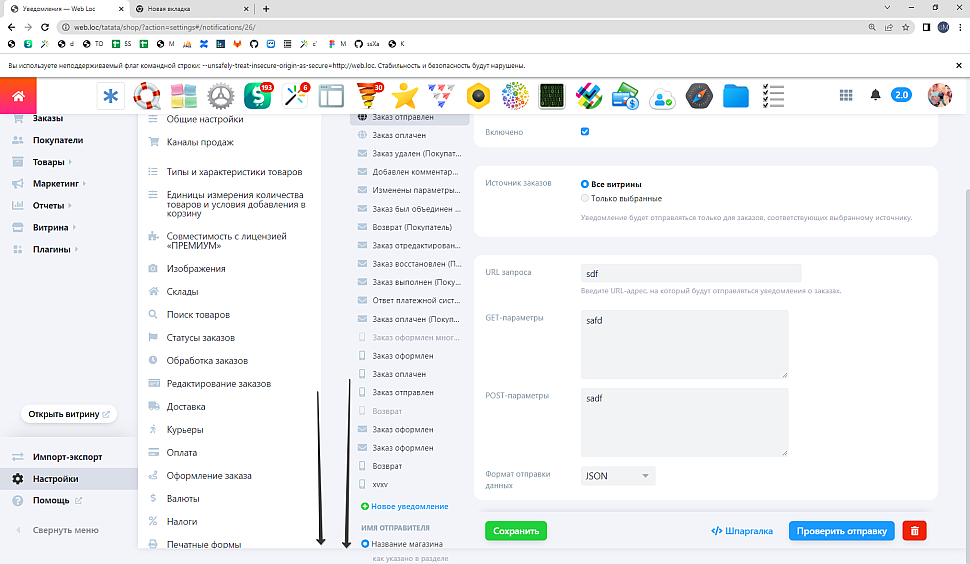Click the Проверить отправку button
Screen dimensions: 970x564
pos(841,531)
